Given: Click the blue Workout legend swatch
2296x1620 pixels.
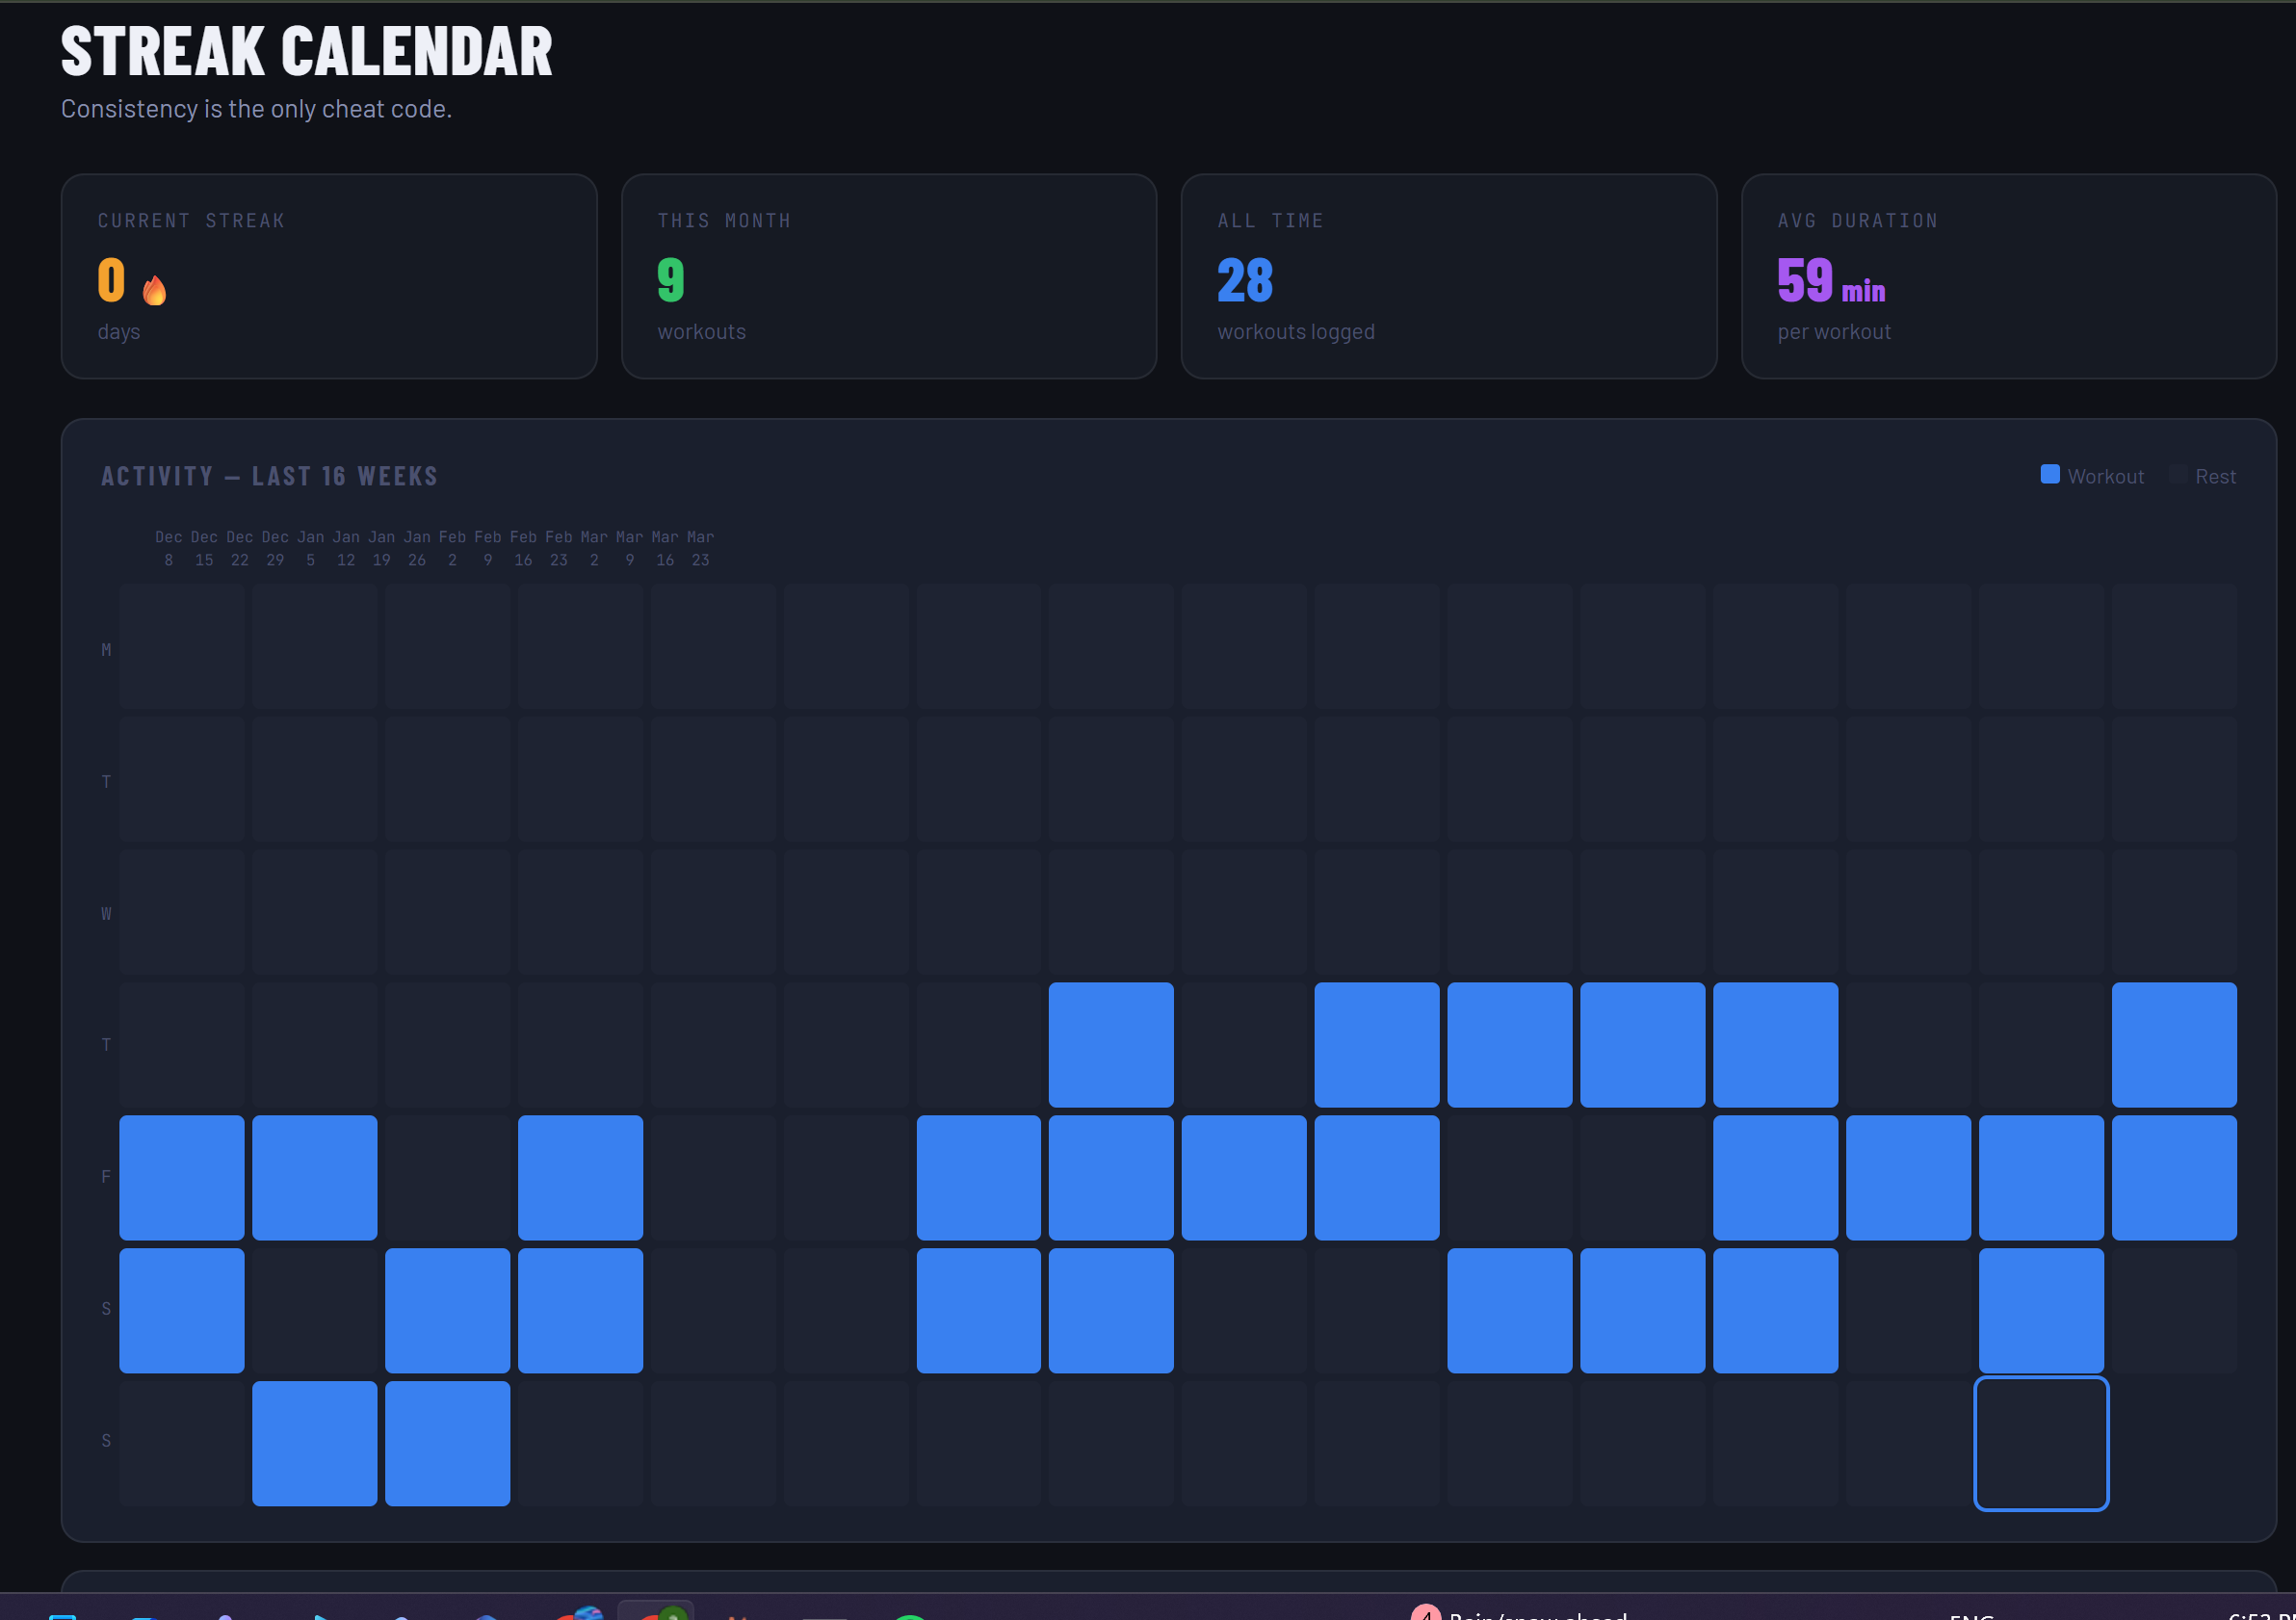Looking at the screenshot, I should pyautogui.click(x=2049, y=475).
